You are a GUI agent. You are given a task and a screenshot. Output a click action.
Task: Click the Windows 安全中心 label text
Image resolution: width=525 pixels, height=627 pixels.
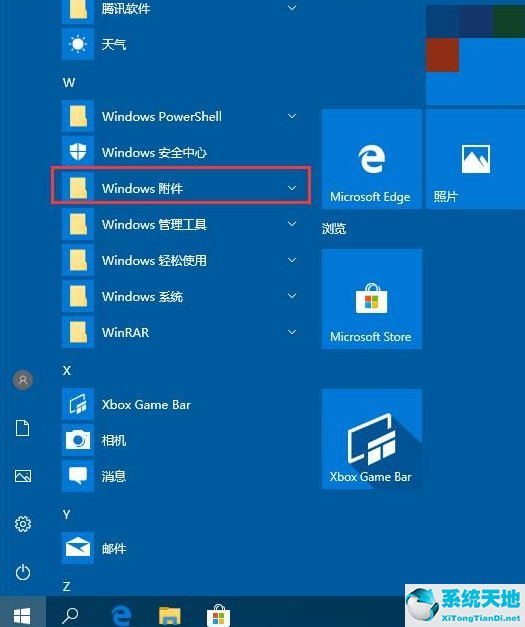click(x=154, y=152)
